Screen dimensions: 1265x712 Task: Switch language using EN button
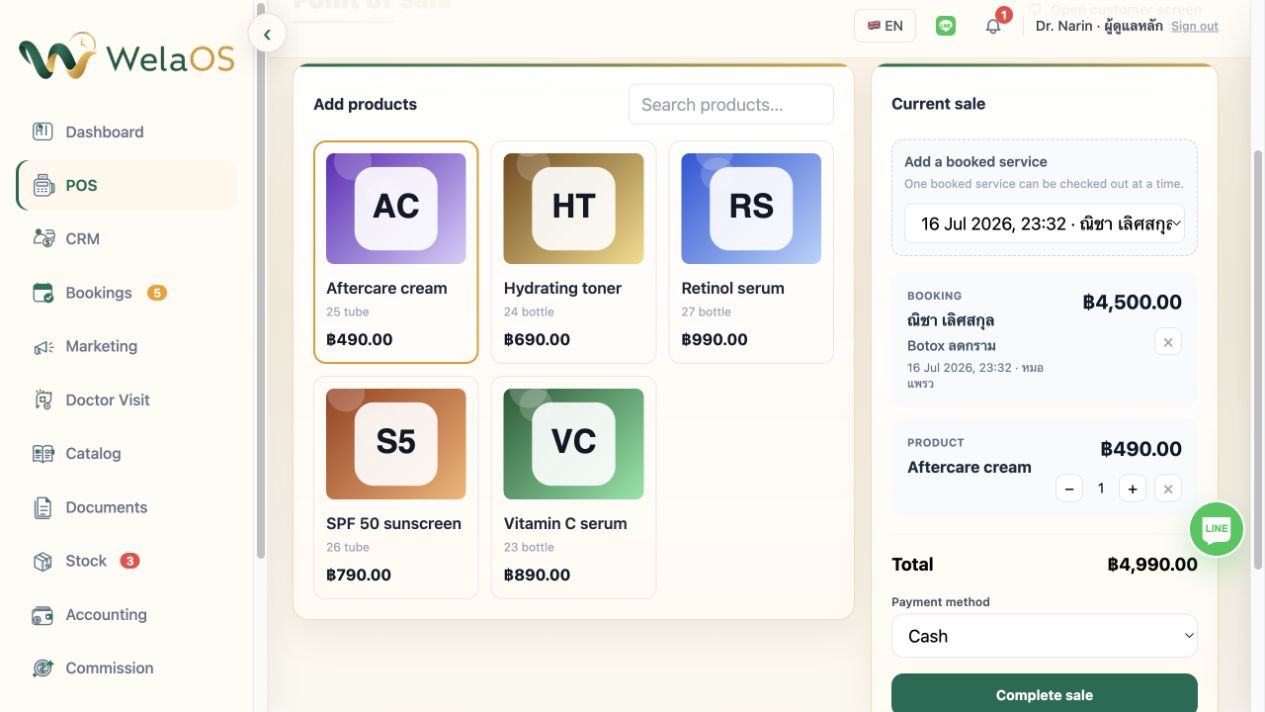point(885,26)
